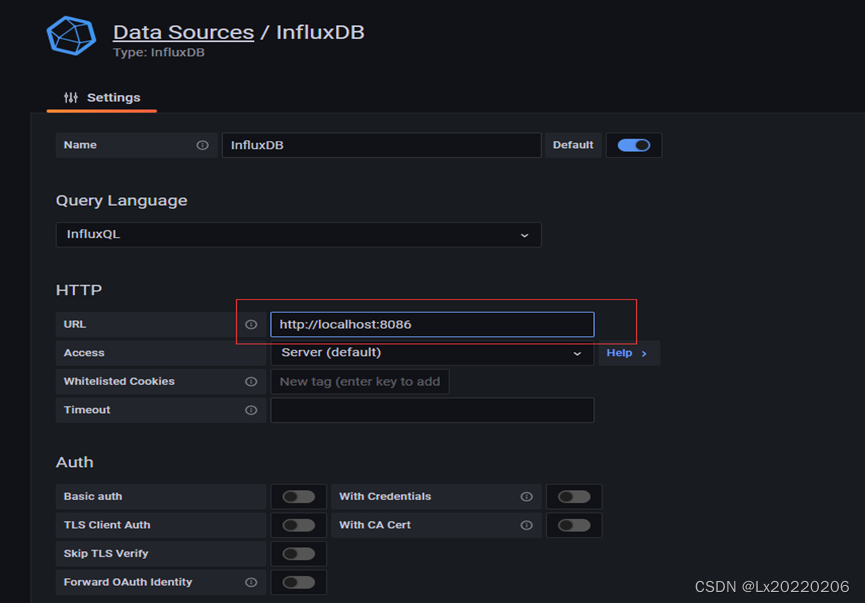Screen dimensions: 865x603
Task: Click the Whitelisted Cookies label
Action: (x=119, y=382)
